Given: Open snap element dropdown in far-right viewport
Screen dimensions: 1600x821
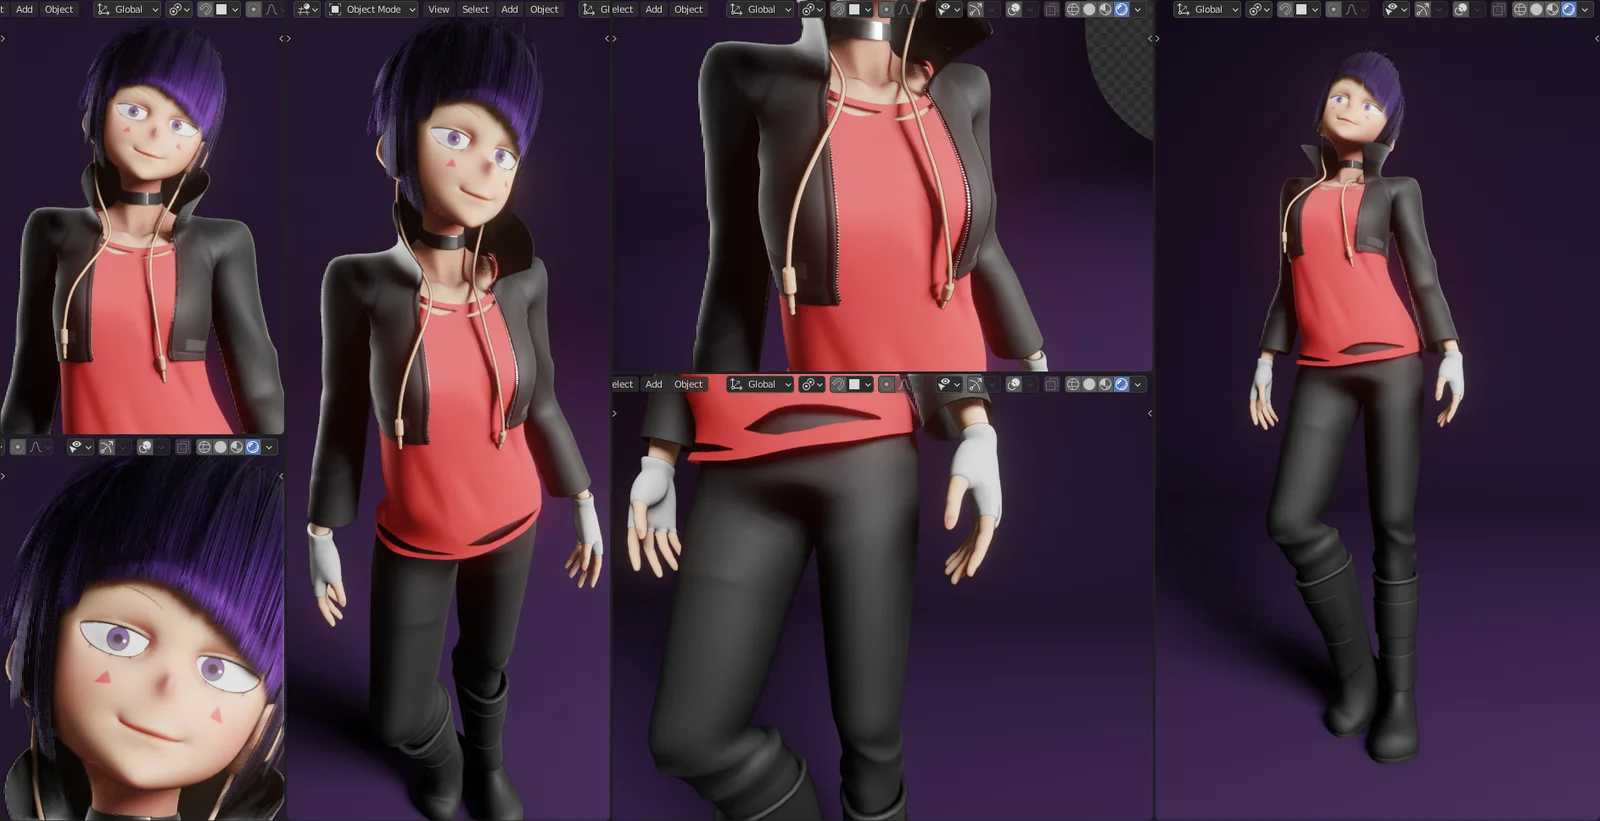Looking at the screenshot, I should [1307, 9].
